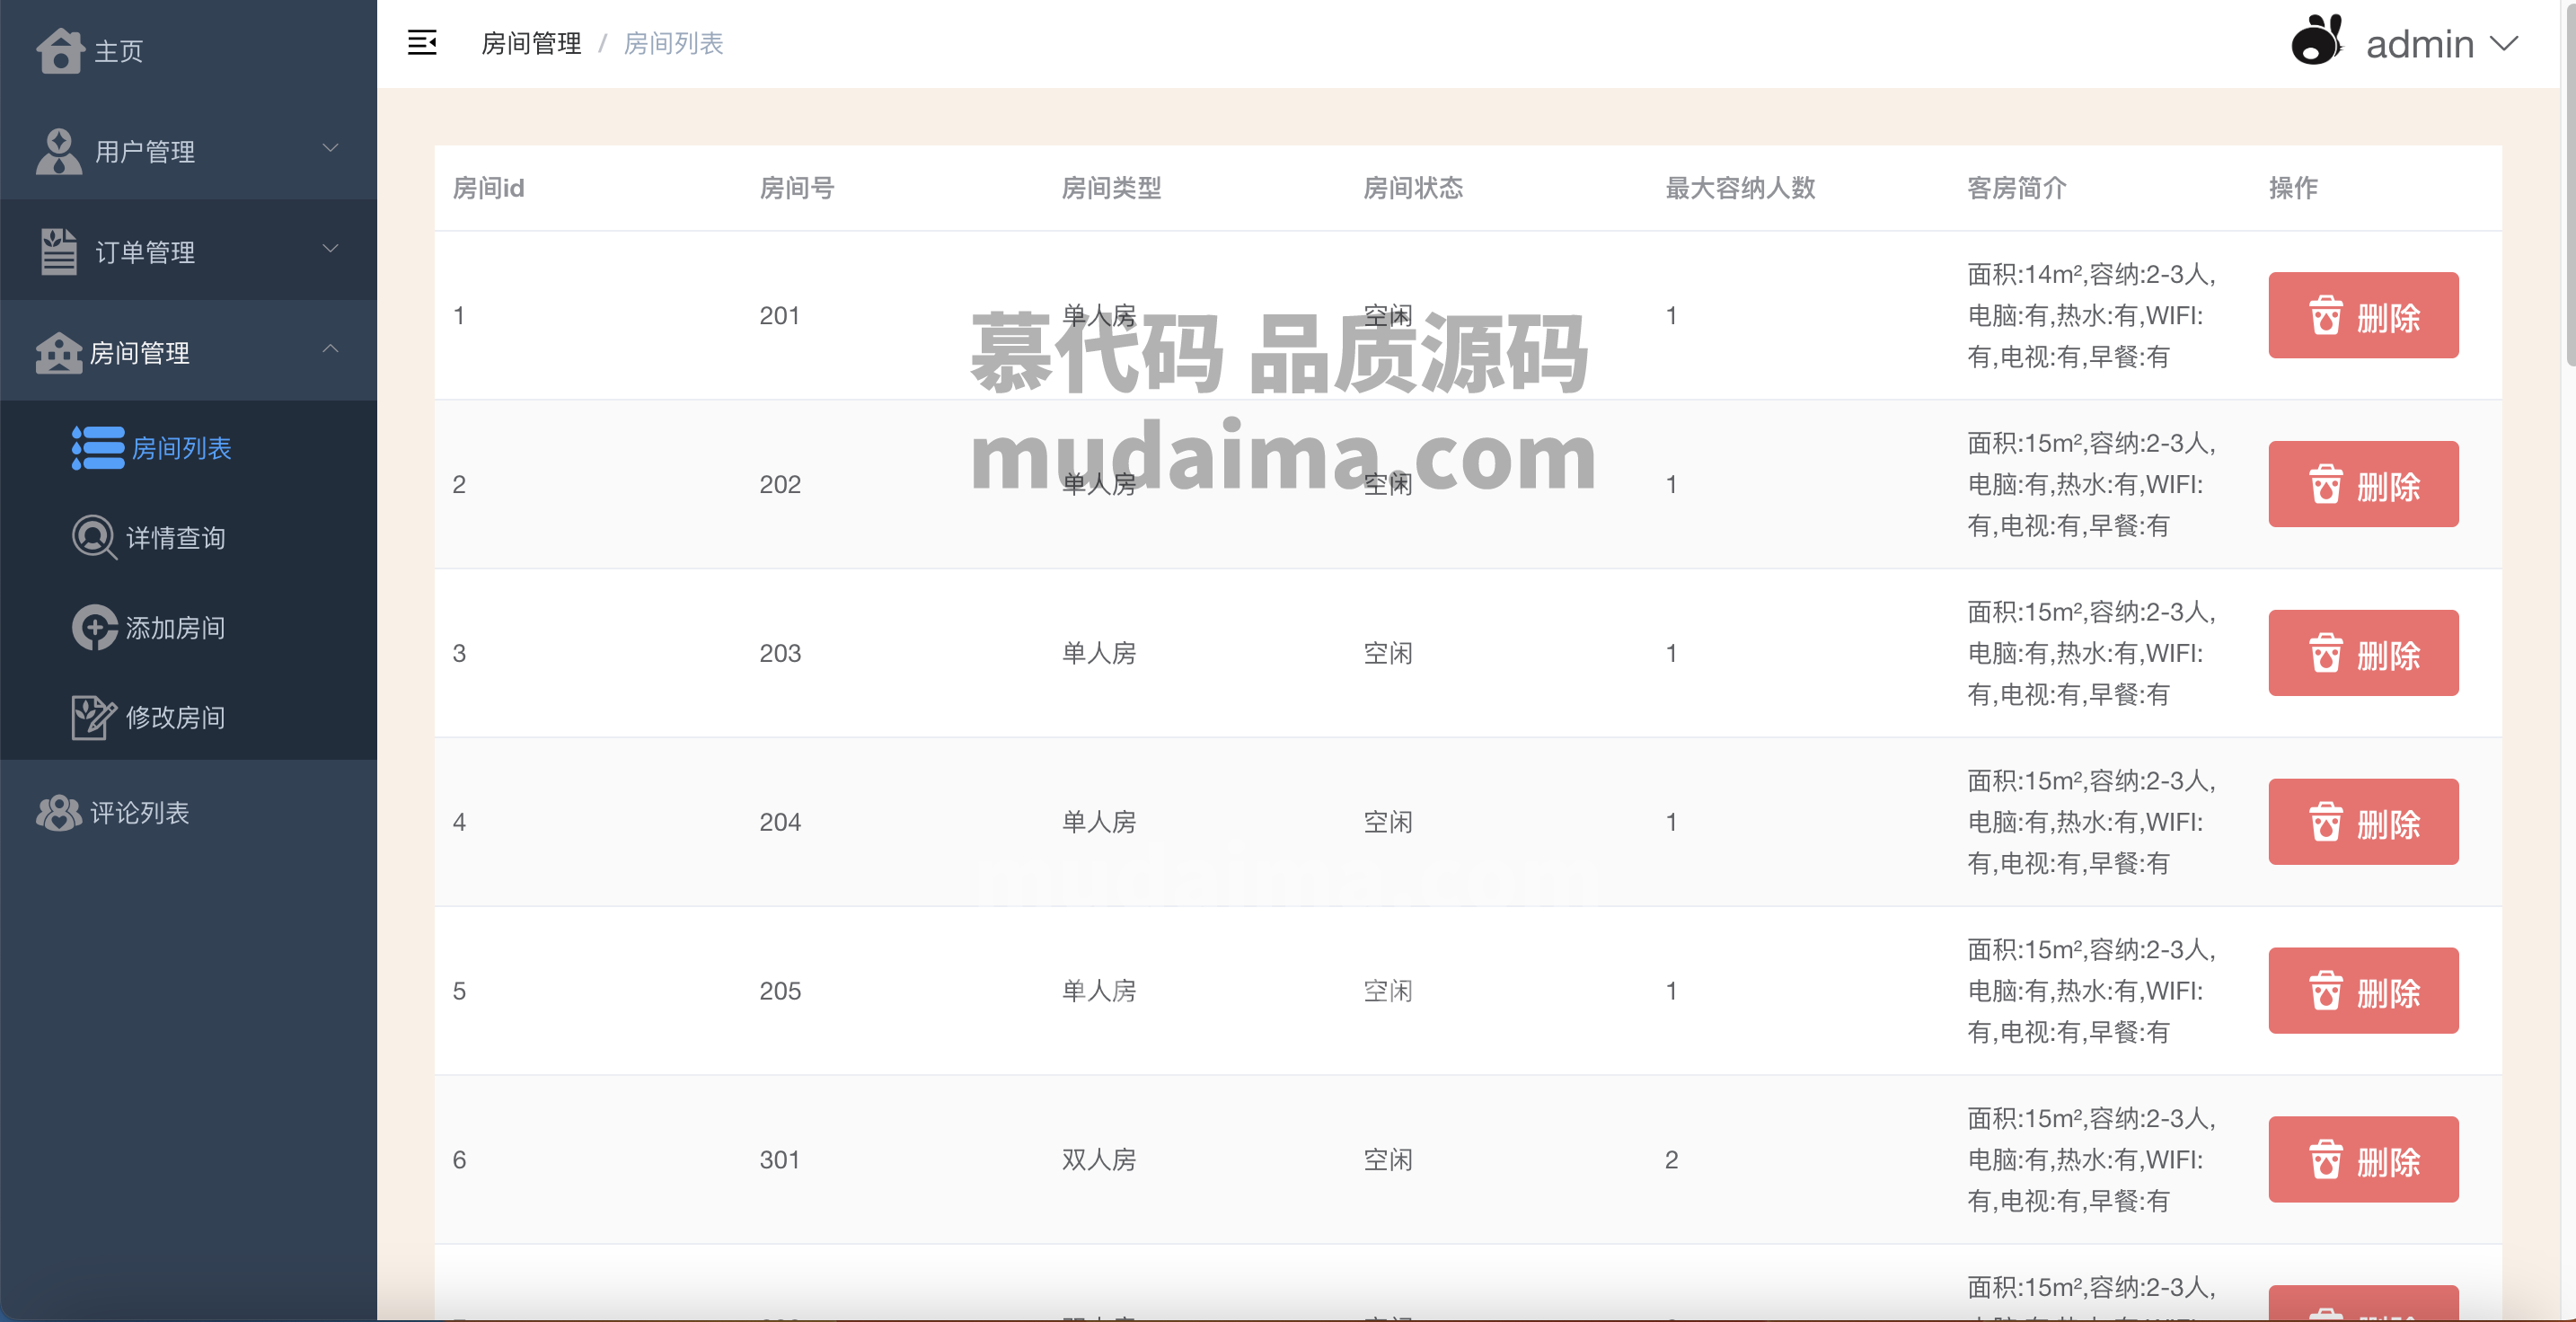Viewport: 2576px width, 1322px height.
Task: Open the 详情查询 submenu item
Action: pos(188,537)
